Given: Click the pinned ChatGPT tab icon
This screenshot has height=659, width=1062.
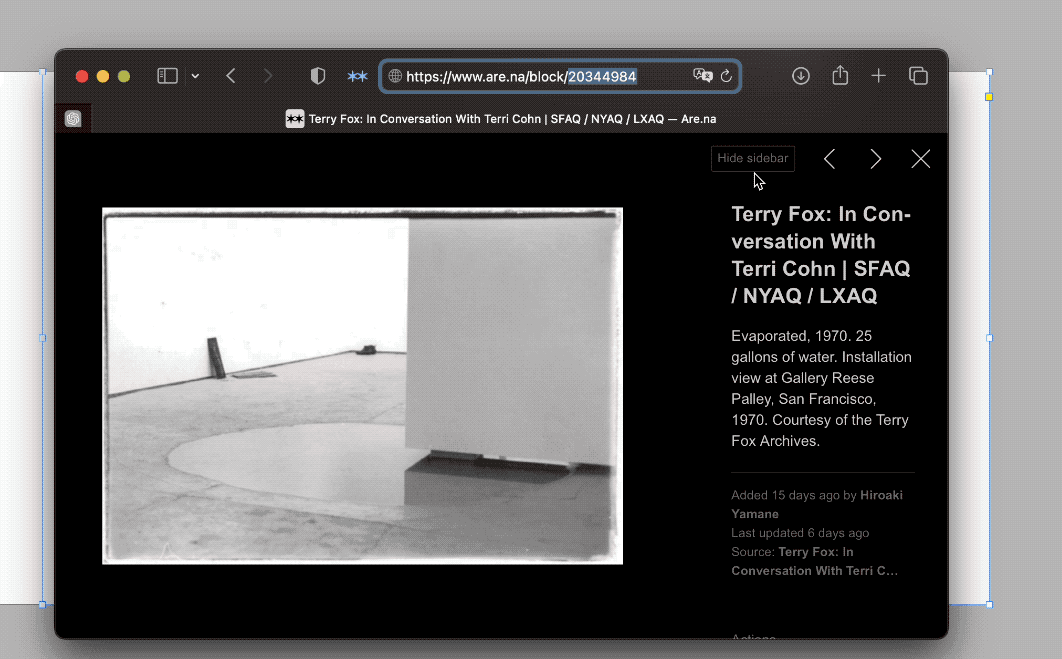Looking at the screenshot, I should pyautogui.click(x=73, y=119).
